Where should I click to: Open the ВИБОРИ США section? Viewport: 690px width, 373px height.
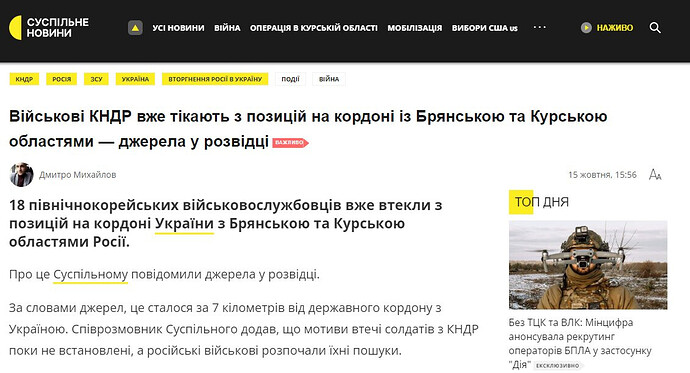[484, 28]
